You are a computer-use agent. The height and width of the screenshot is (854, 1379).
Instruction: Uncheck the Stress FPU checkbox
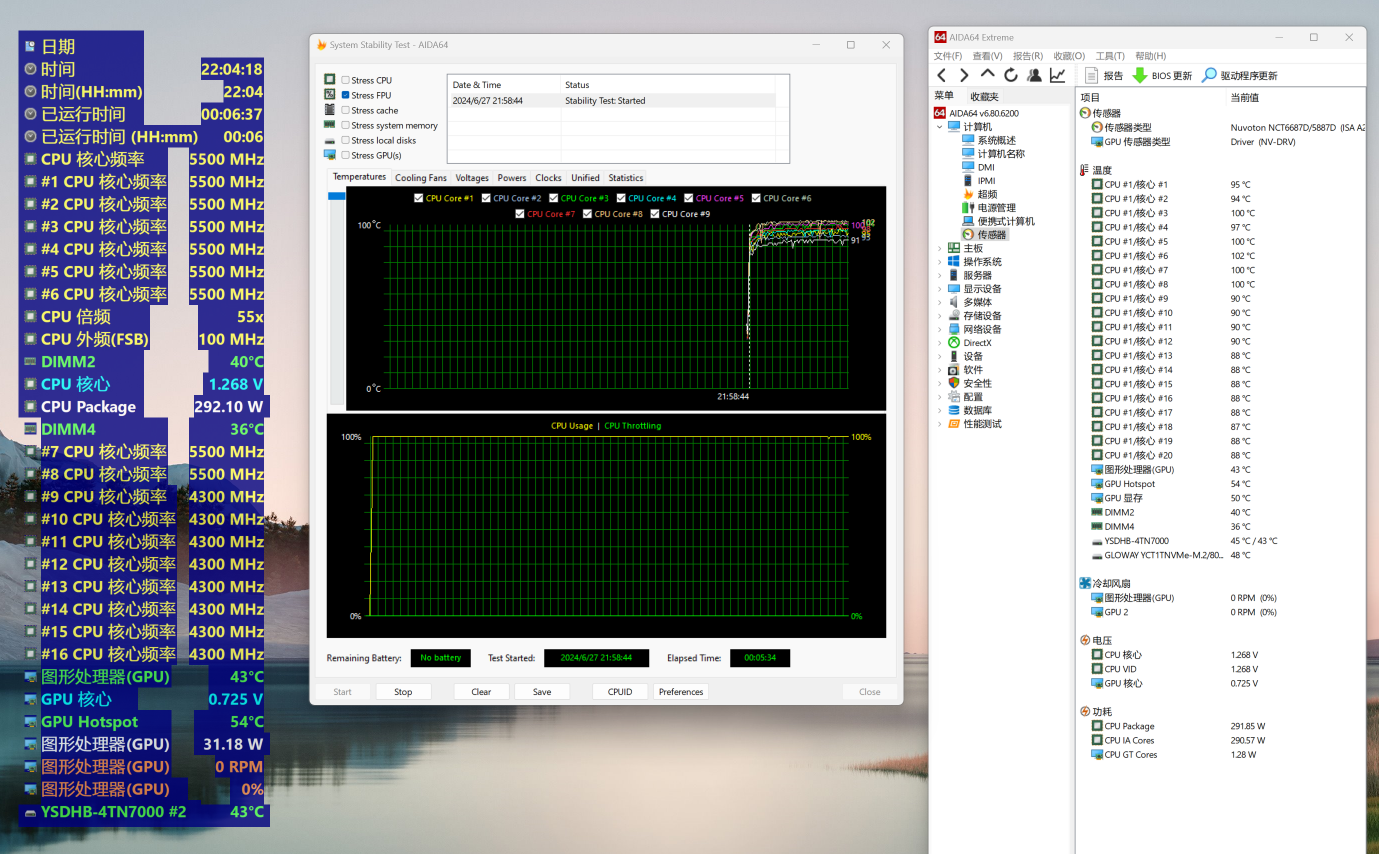tap(345, 95)
